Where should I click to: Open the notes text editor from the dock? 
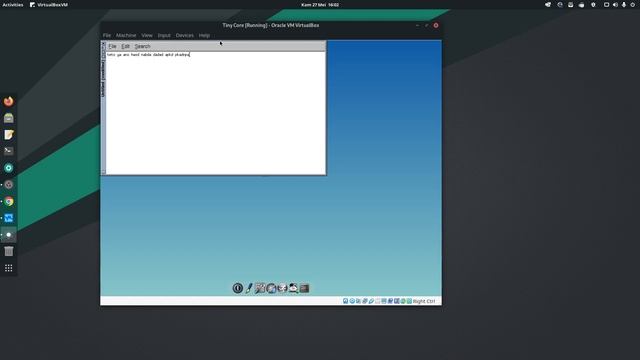[x=9, y=135]
